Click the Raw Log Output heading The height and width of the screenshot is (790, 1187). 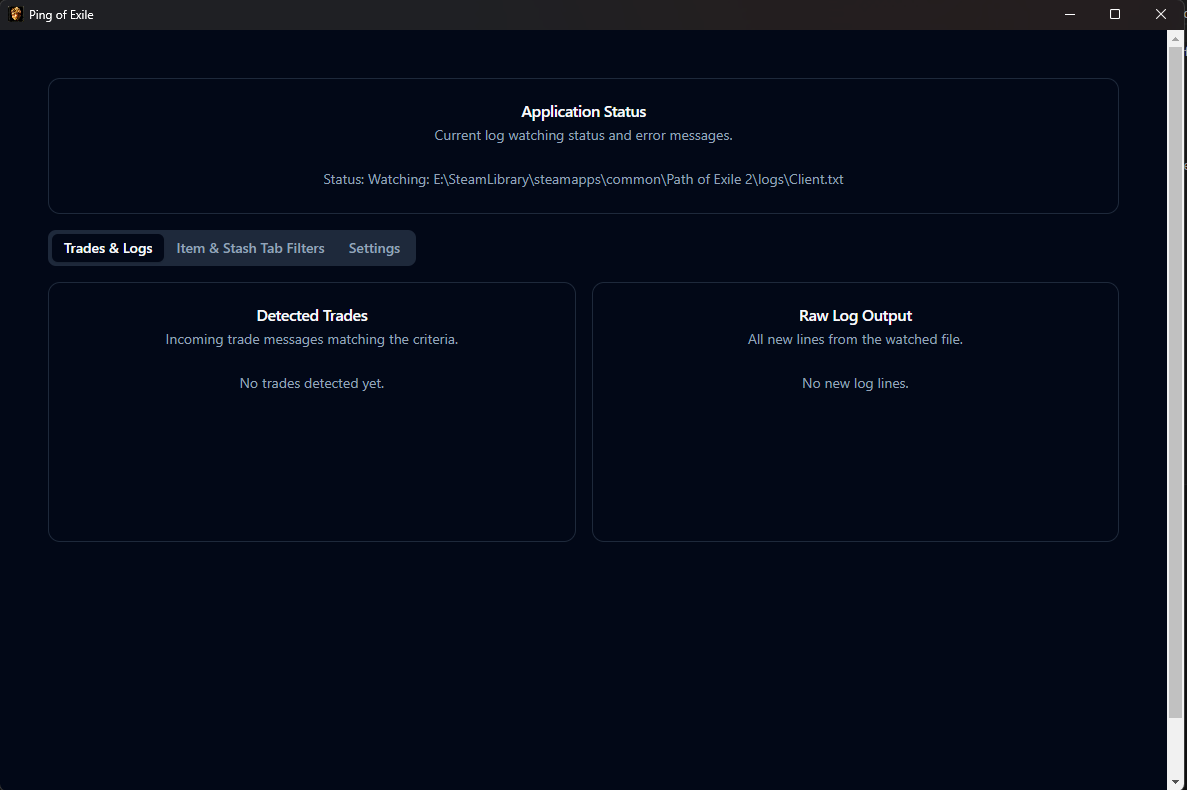coord(855,316)
